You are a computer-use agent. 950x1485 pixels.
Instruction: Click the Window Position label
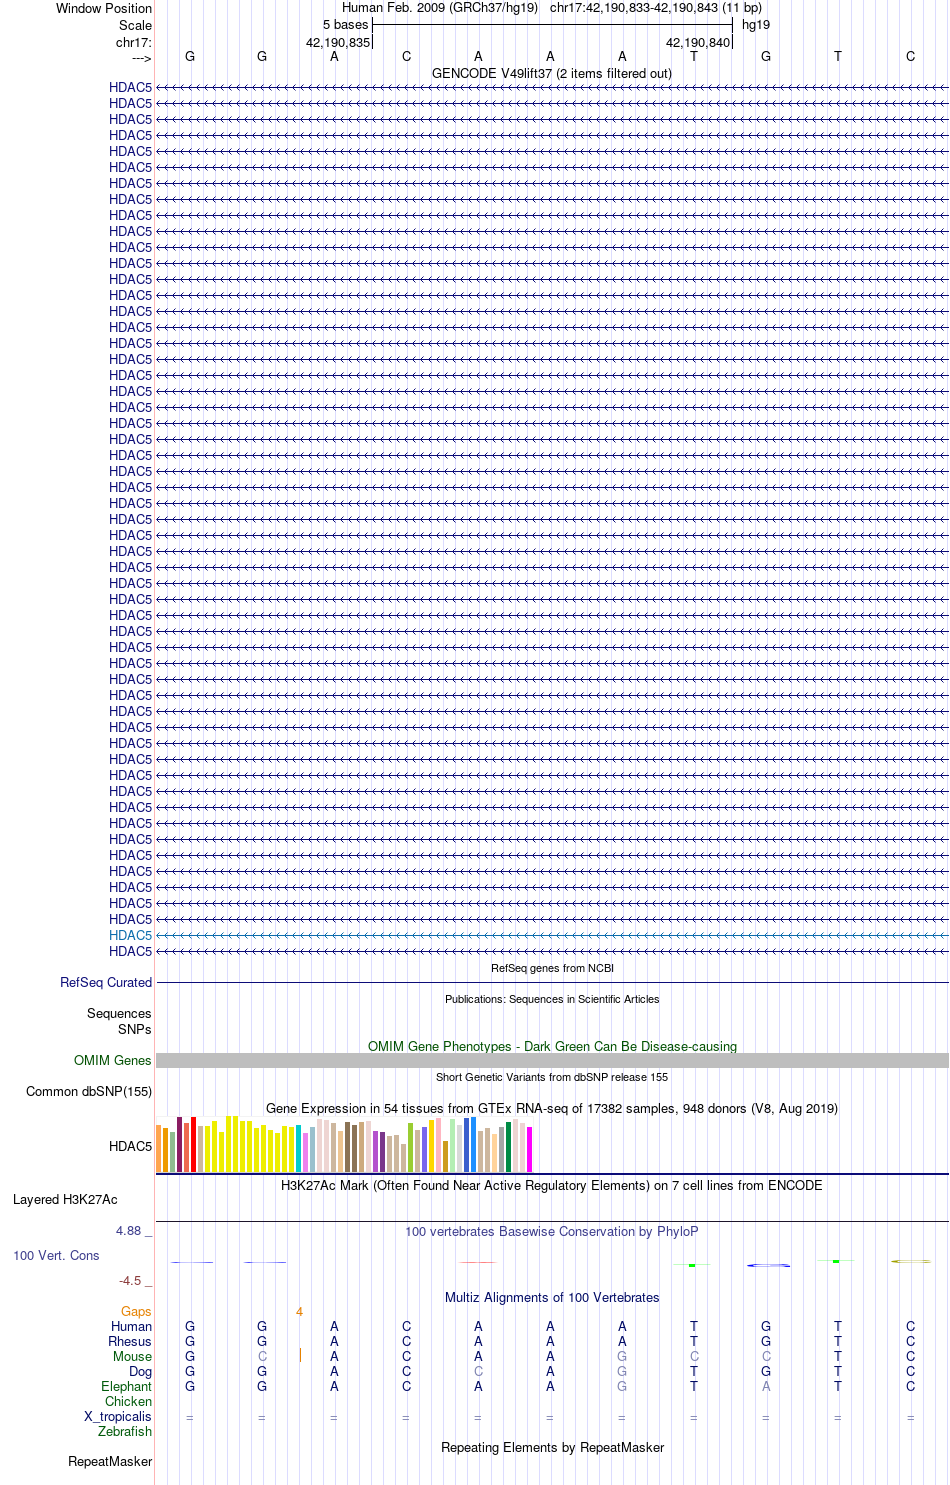104,9
